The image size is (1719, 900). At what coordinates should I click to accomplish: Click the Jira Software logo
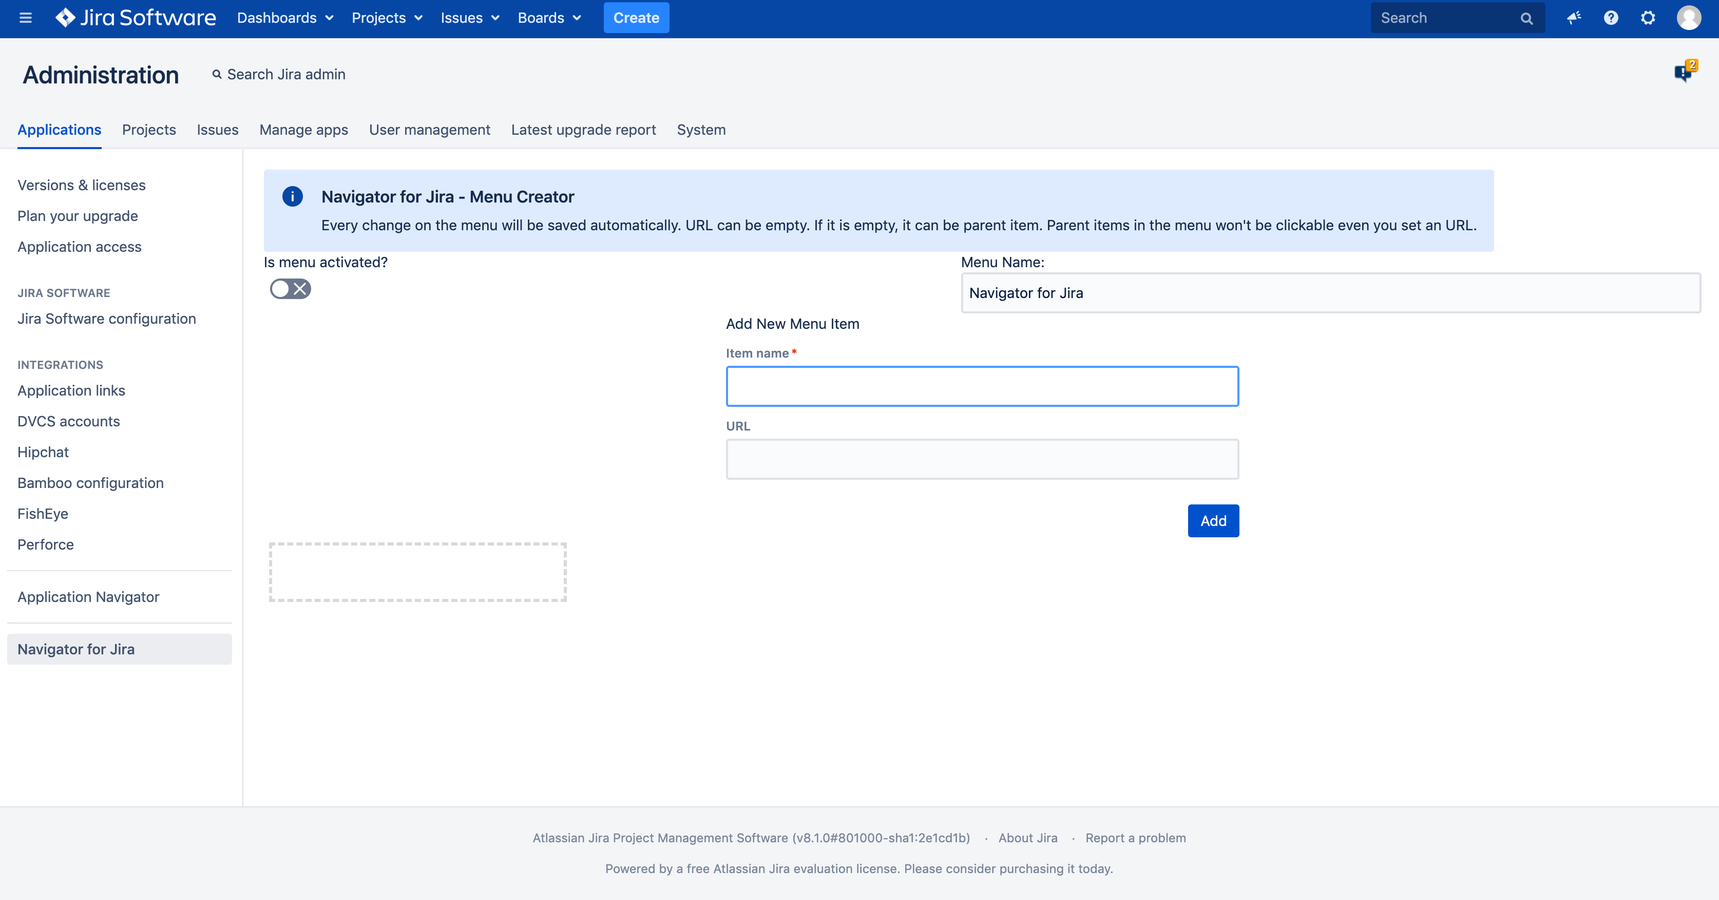[136, 18]
